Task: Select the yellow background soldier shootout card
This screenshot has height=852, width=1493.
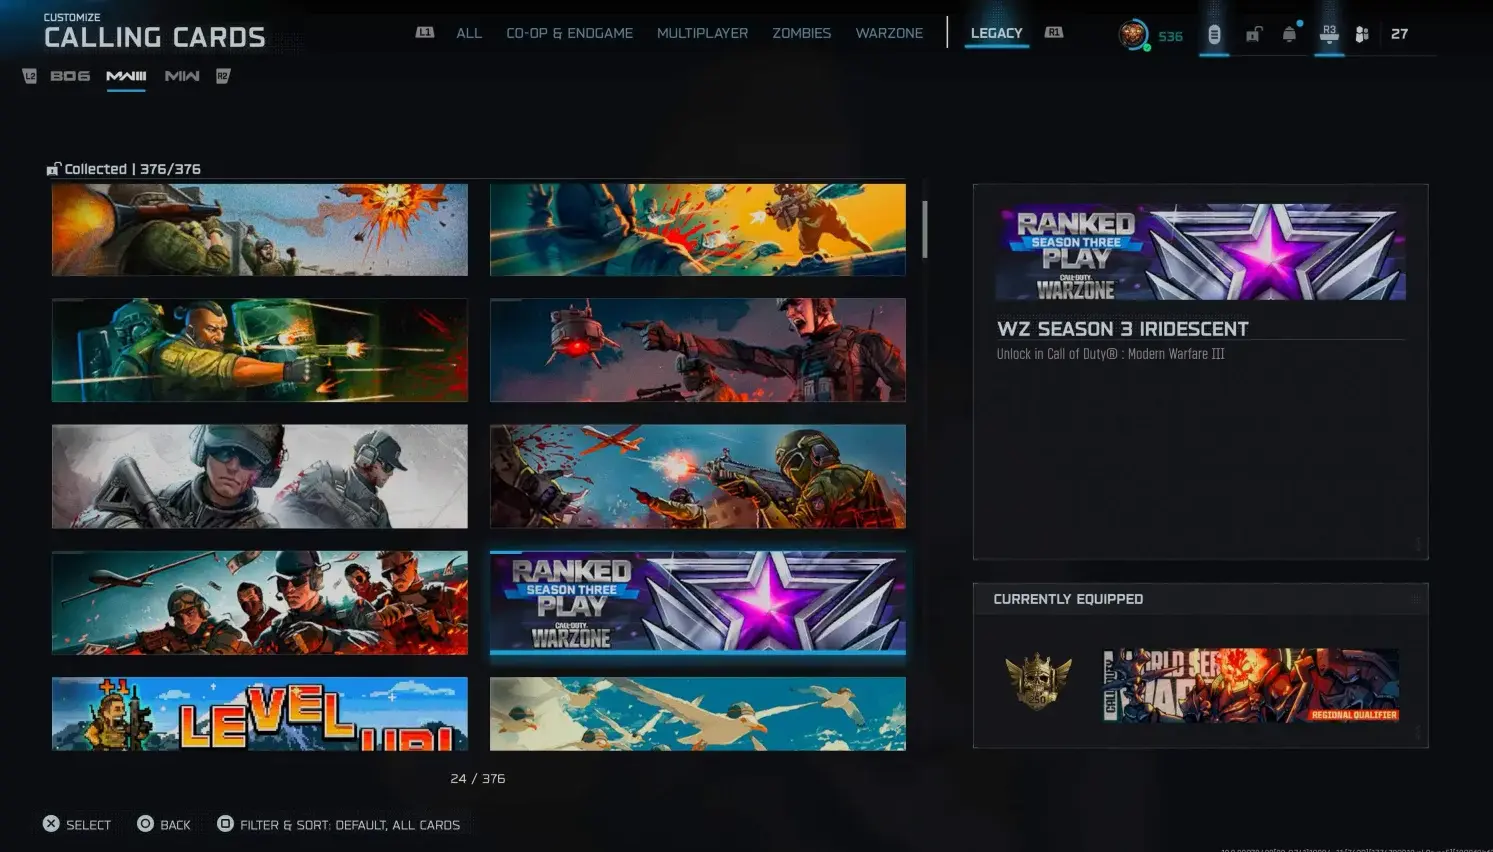Action: 698,229
